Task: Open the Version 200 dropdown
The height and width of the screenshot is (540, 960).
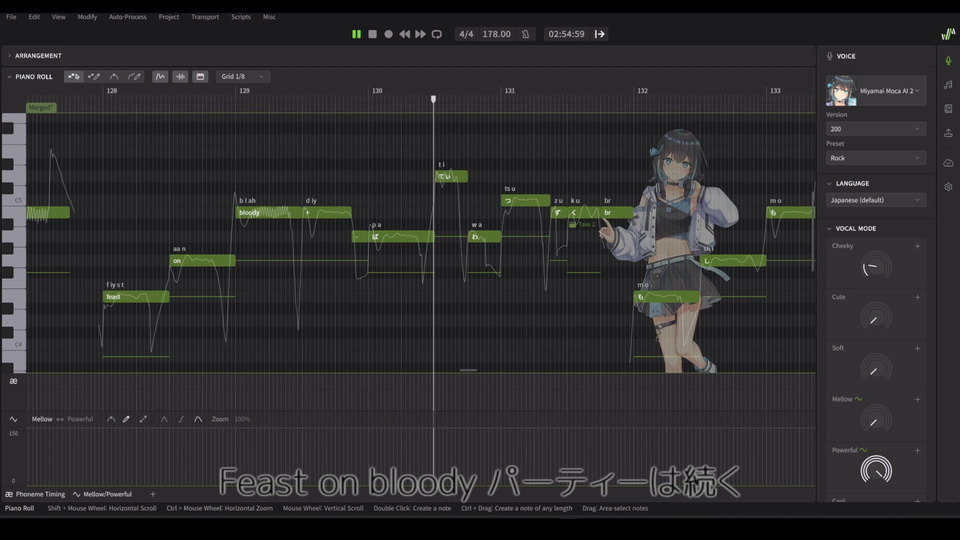Action: click(876, 129)
